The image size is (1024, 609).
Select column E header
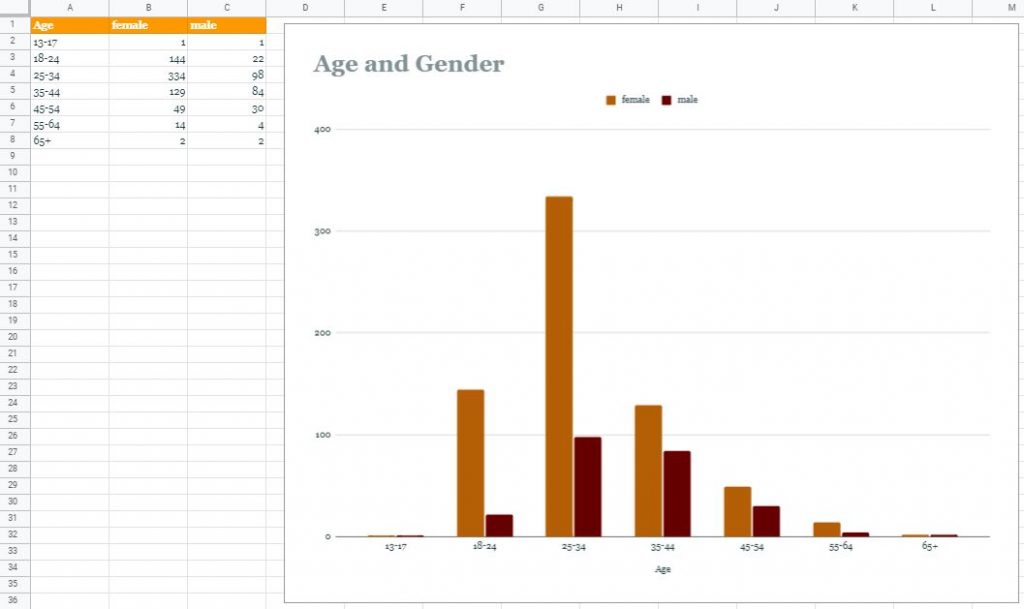(383, 8)
